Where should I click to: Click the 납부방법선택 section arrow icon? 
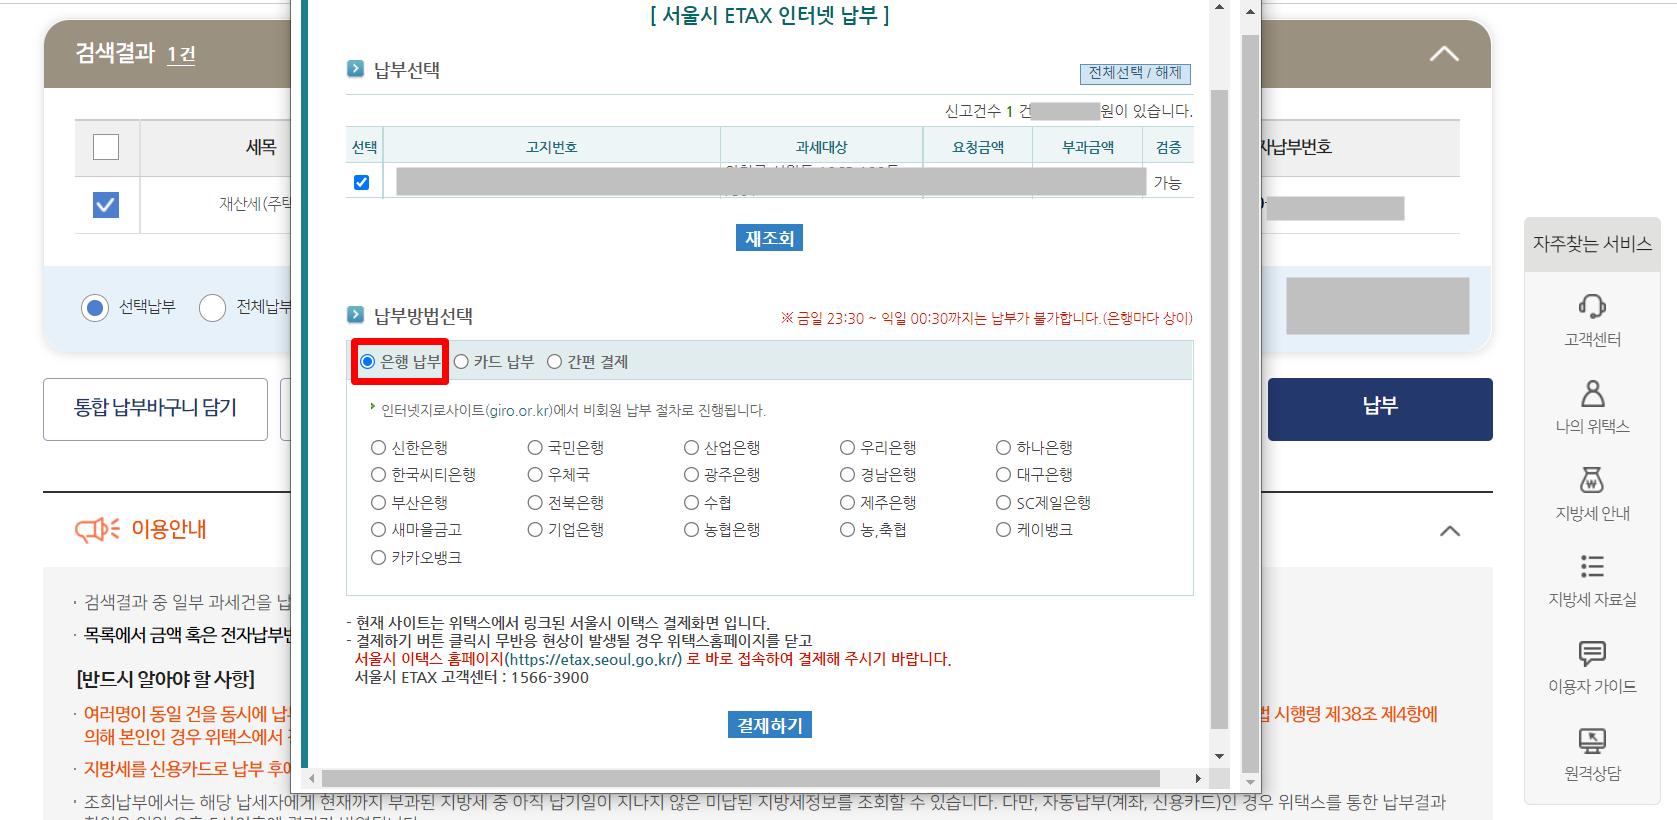[x=355, y=315]
